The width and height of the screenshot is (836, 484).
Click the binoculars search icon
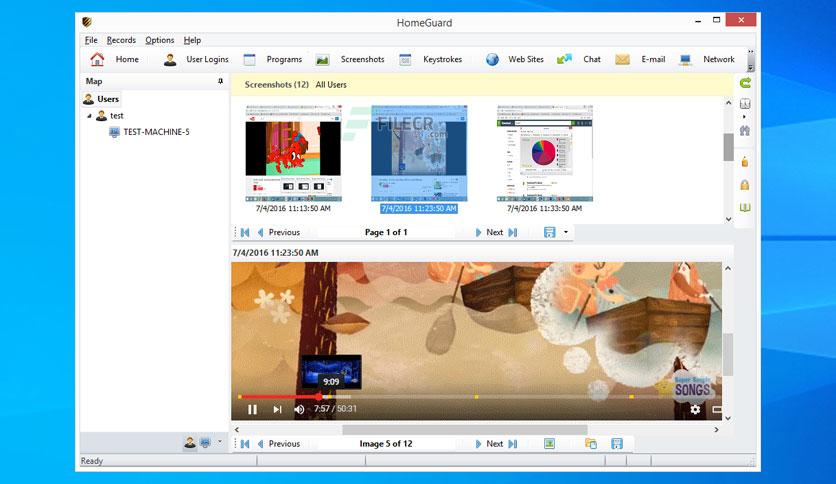745,131
